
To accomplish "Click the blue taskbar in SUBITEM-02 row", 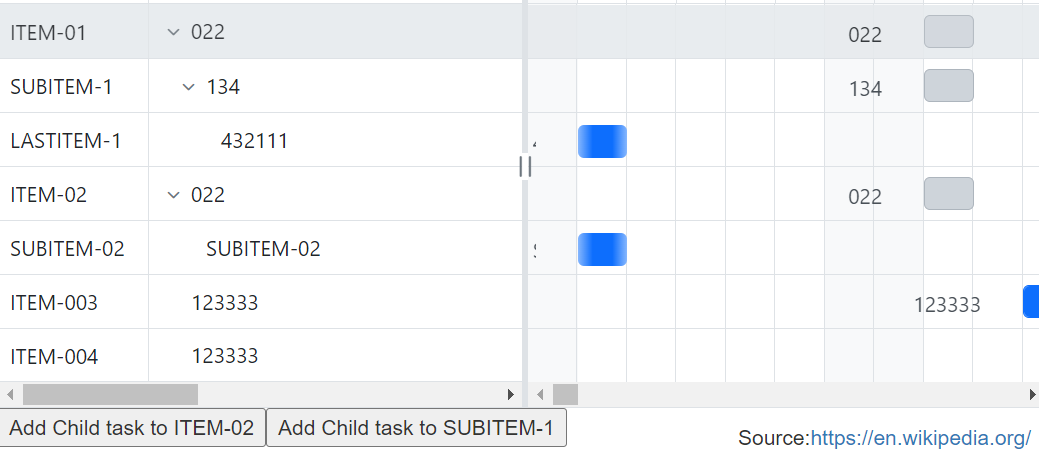I will (602, 249).
